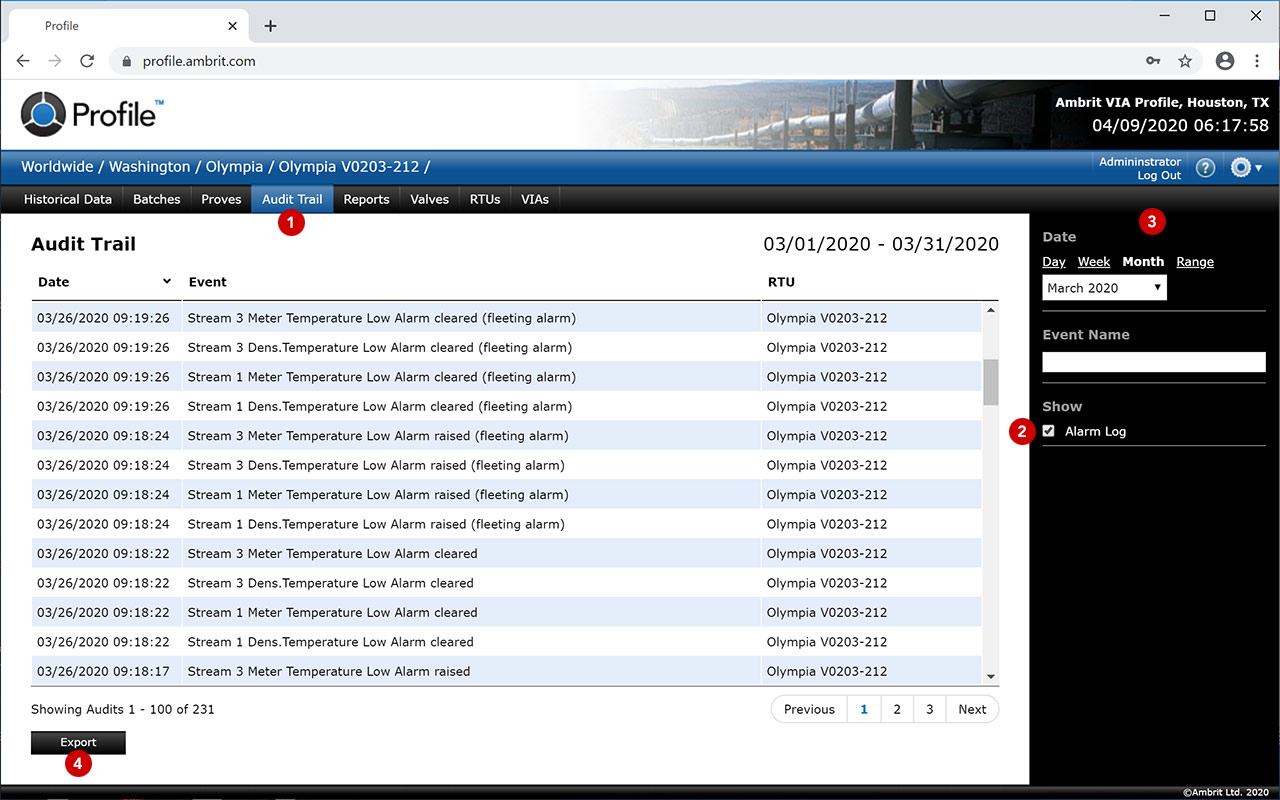
Task: Open the browser three-dot menu
Action: [x=1257, y=61]
